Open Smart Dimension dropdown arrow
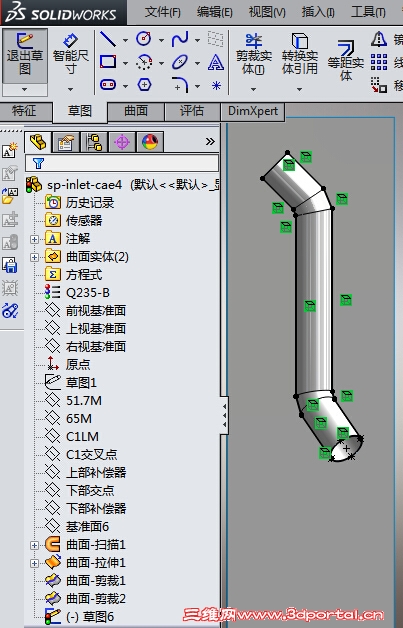The height and width of the screenshot is (628, 403). tap(71, 89)
